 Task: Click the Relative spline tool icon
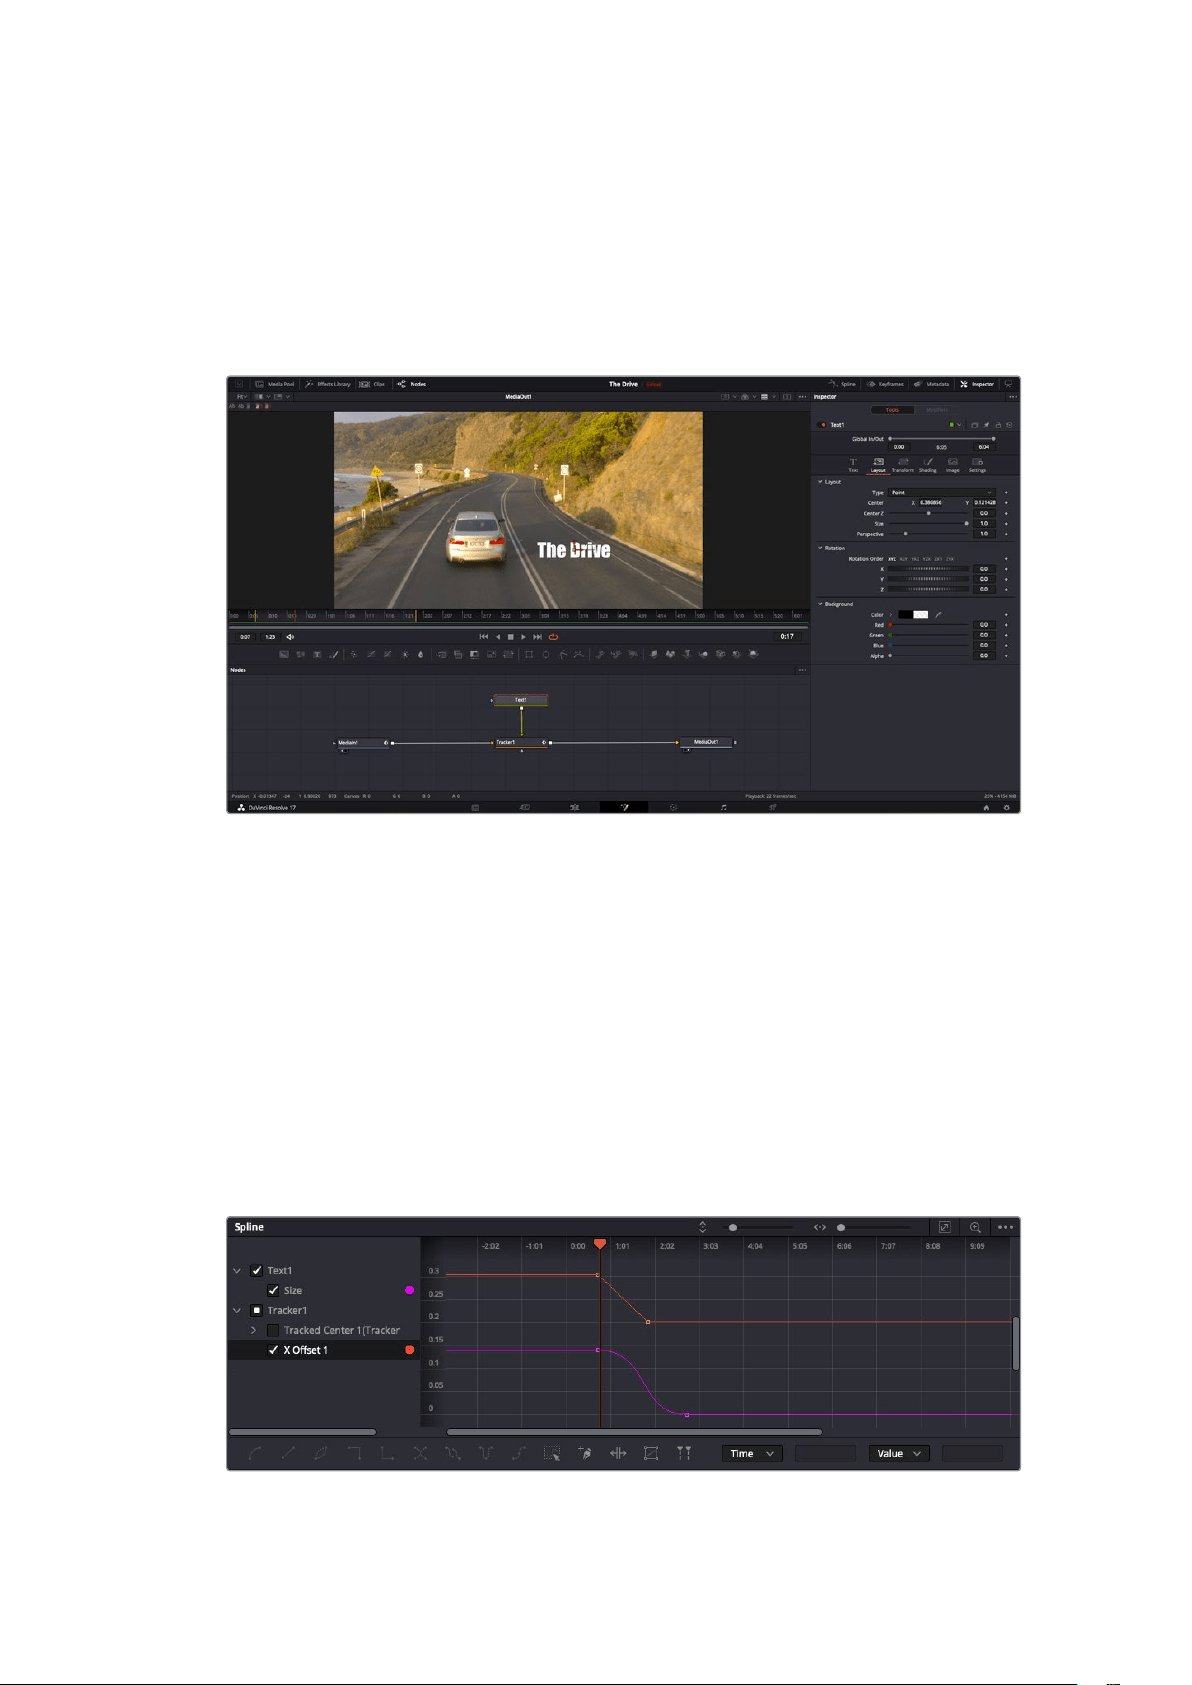tap(519, 1454)
